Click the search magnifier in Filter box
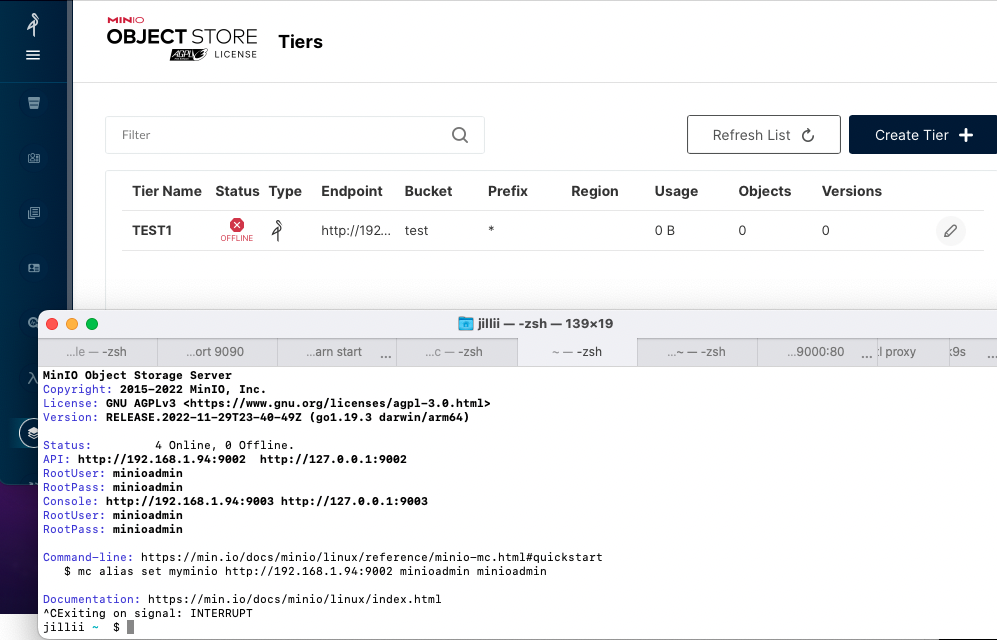Image resolution: width=997 pixels, height=640 pixels. click(x=460, y=135)
